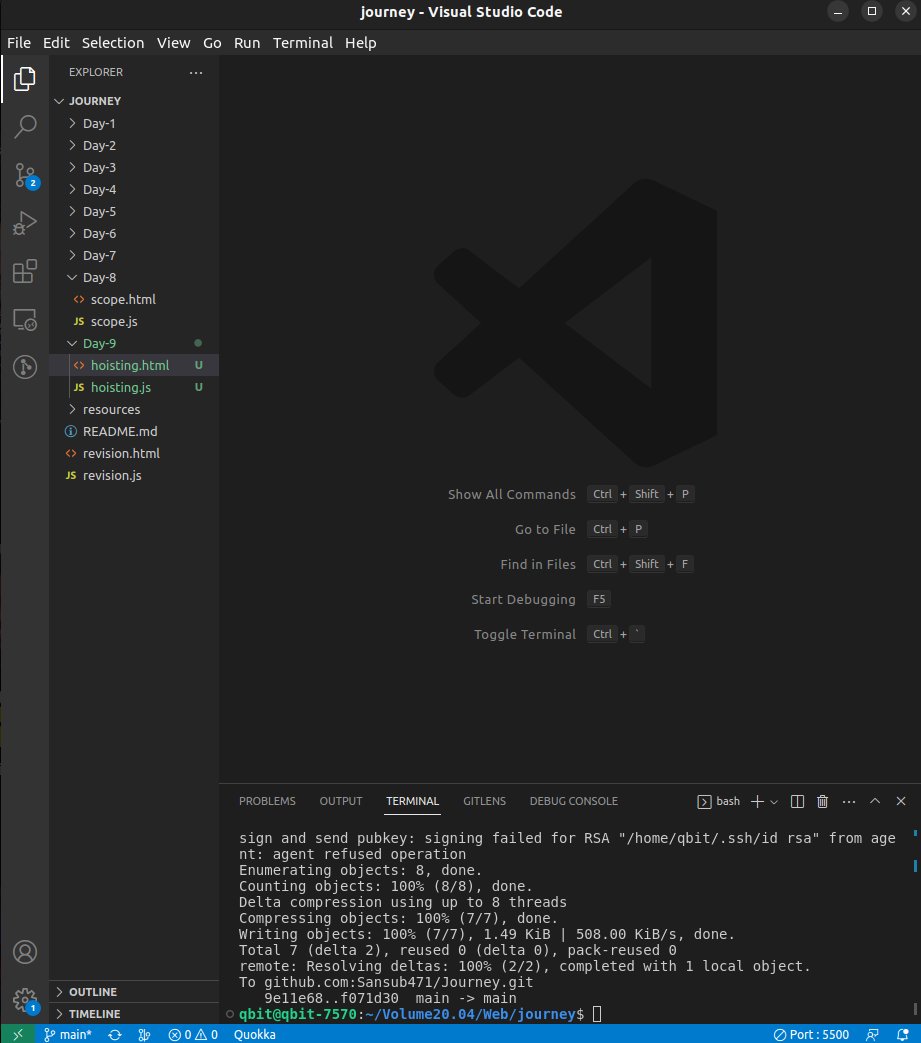Split the terminal panel

pyautogui.click(x=797, y=802)
